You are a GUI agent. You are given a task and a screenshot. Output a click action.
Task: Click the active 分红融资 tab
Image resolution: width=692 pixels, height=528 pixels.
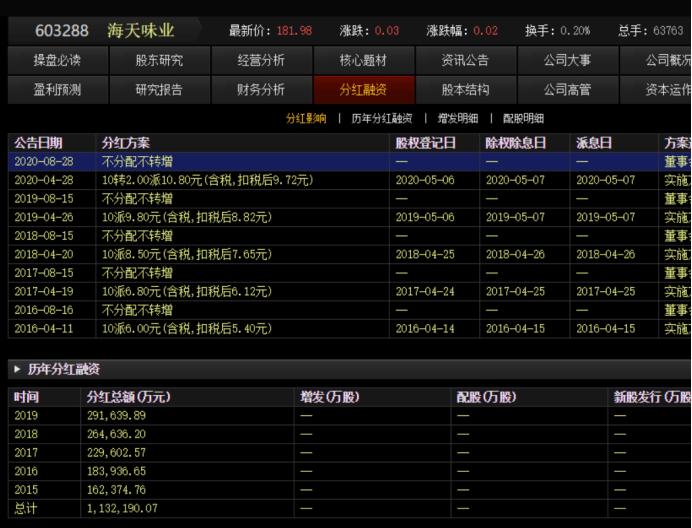364,90
